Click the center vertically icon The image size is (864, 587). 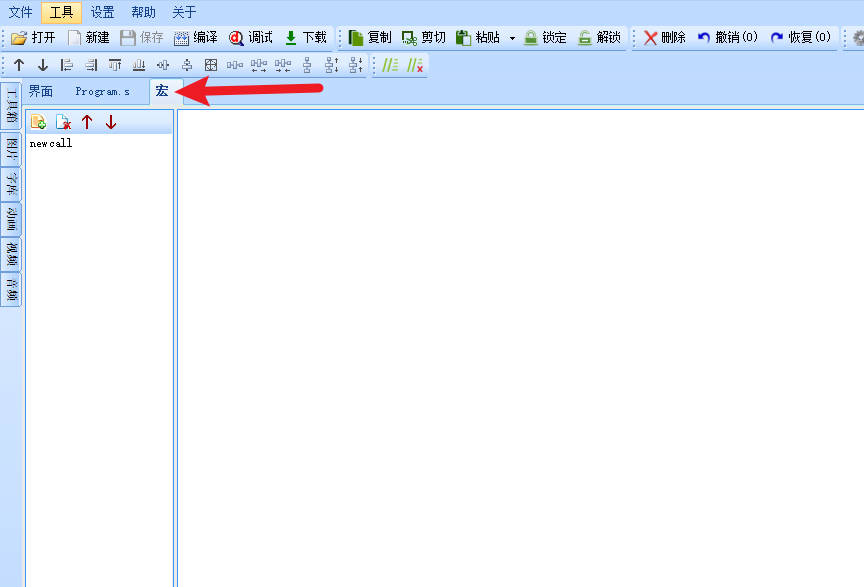coord(187,65)
